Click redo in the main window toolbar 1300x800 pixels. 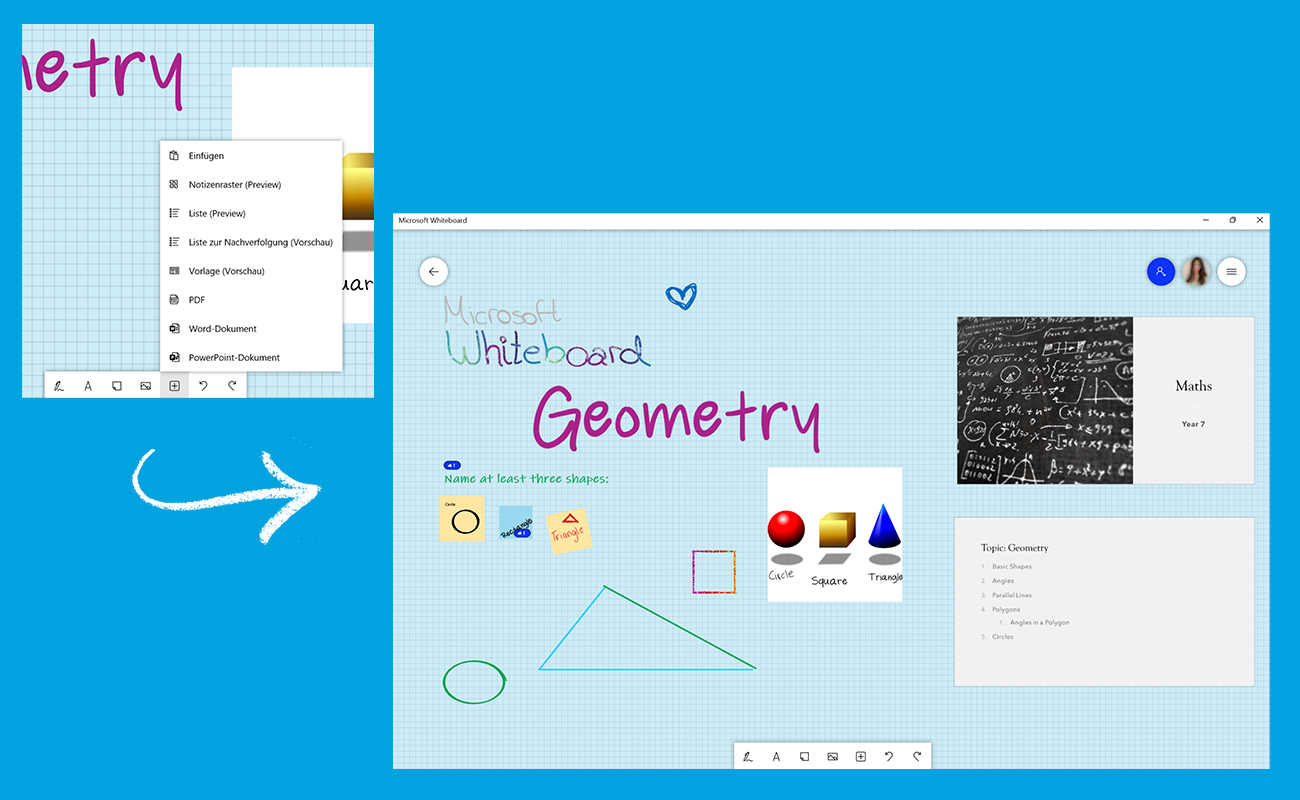(917, 757)
